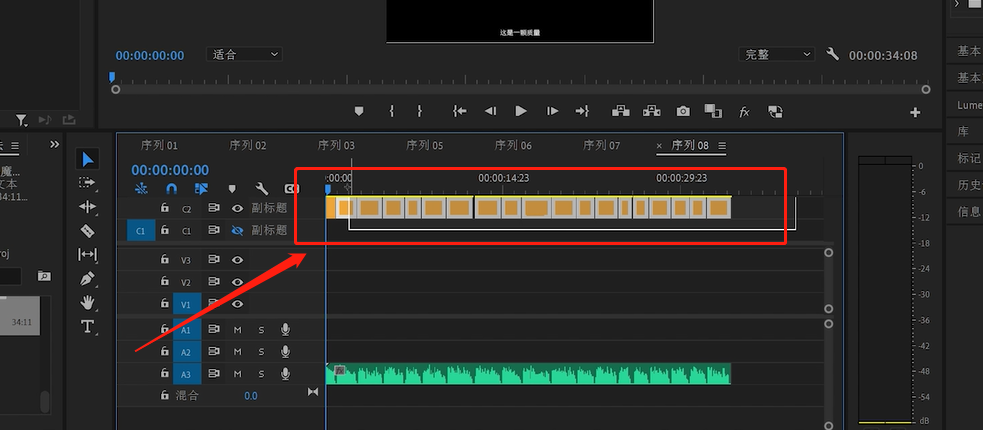
Task: Open zoom level dropdown 适合
Action: click(244, 55)
